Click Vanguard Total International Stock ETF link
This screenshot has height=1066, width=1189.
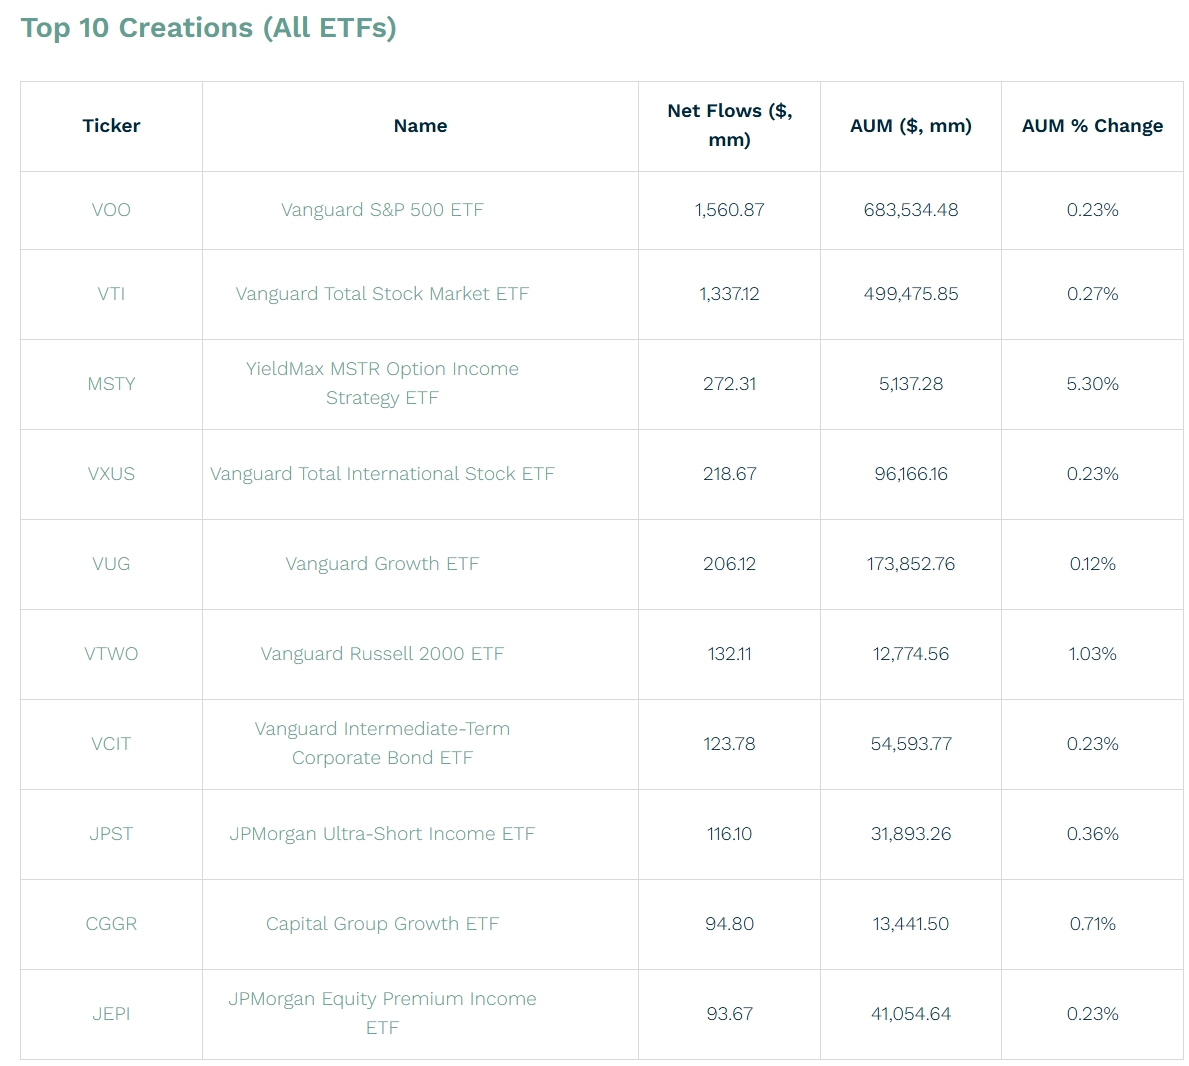382,474
